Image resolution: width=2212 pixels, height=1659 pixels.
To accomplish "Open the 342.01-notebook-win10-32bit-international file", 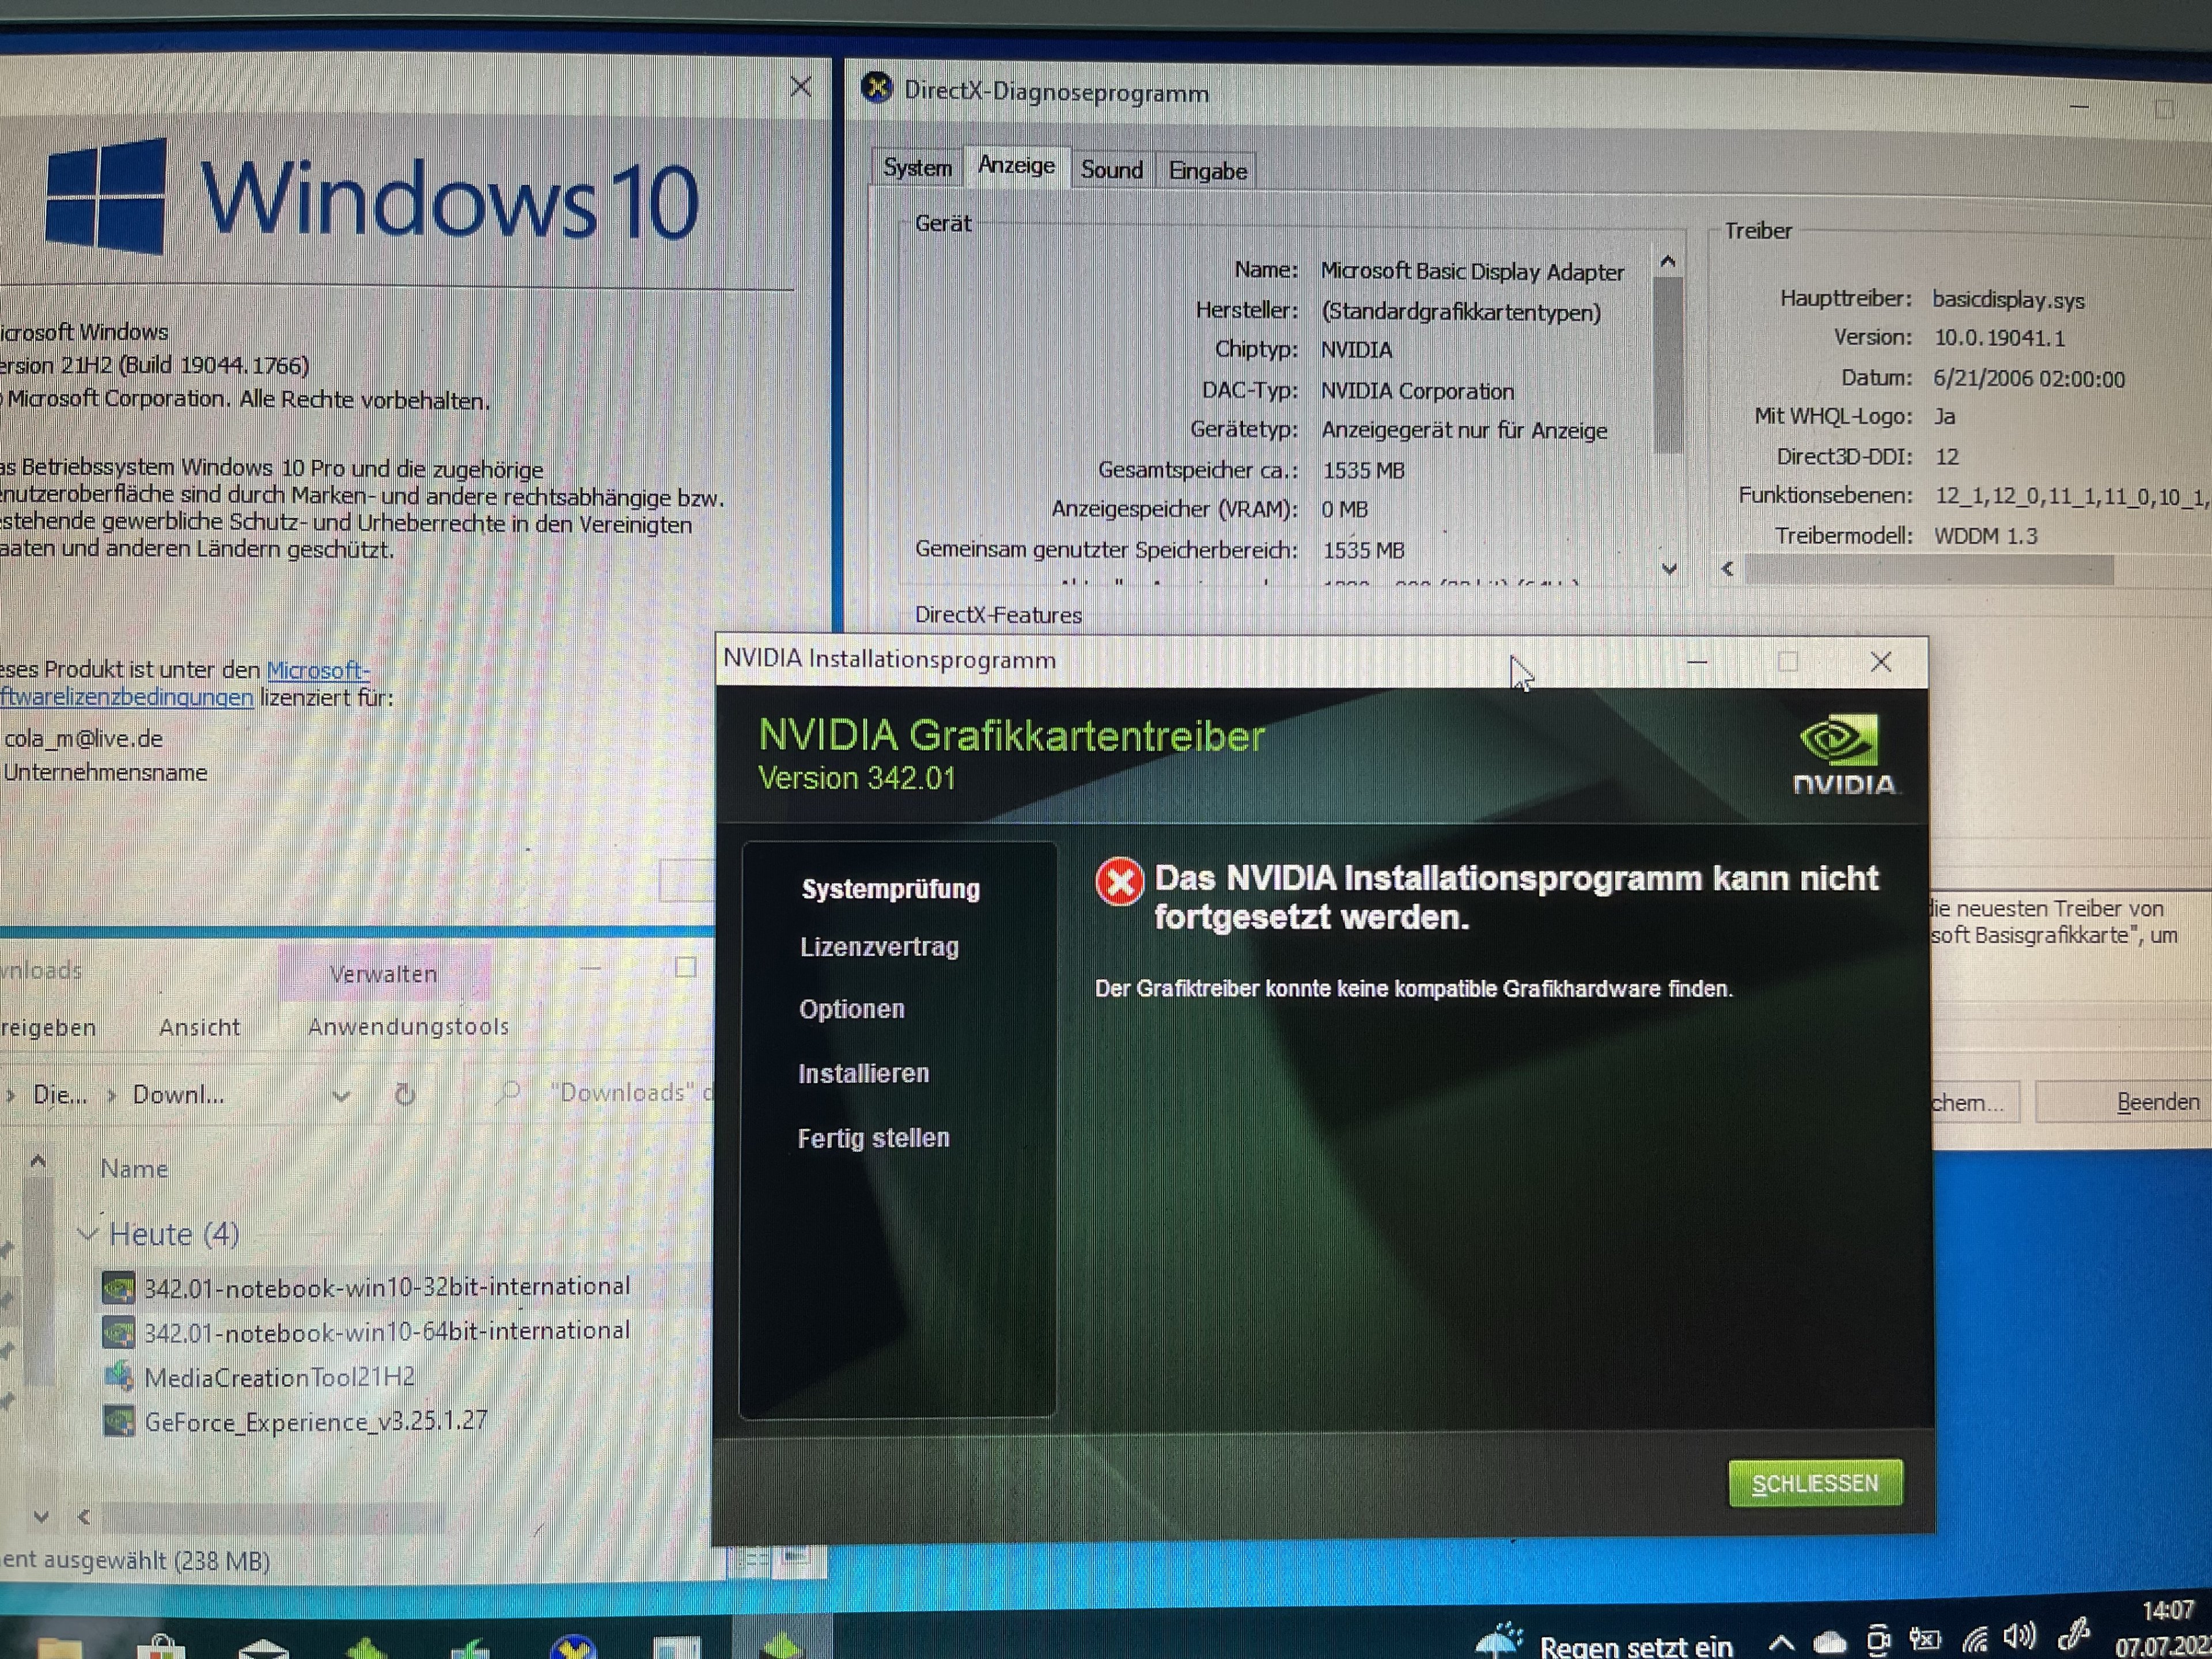I will (386, 1287).
